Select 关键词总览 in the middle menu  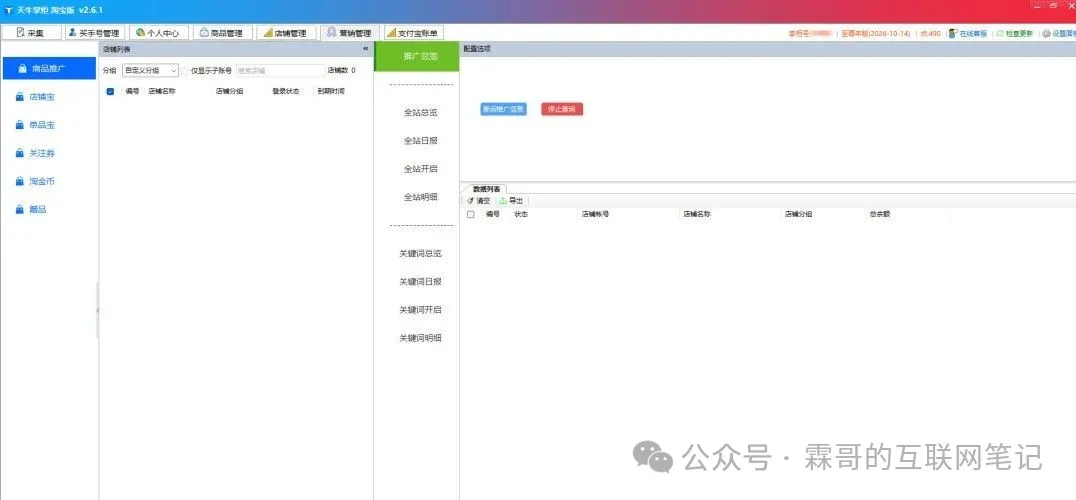click(420, 254)
